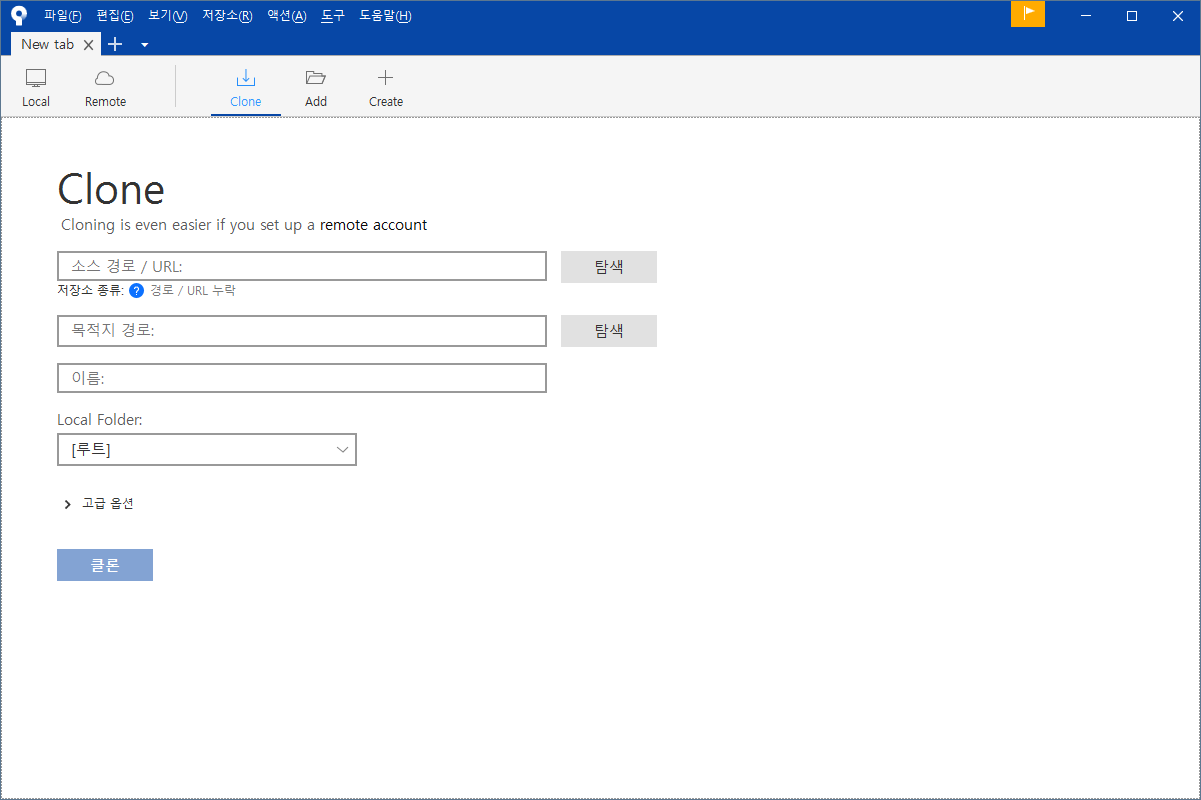This screenshot has height=800, width=1201.
Task: Focus the 이름 input field
Action: [302, 378]
